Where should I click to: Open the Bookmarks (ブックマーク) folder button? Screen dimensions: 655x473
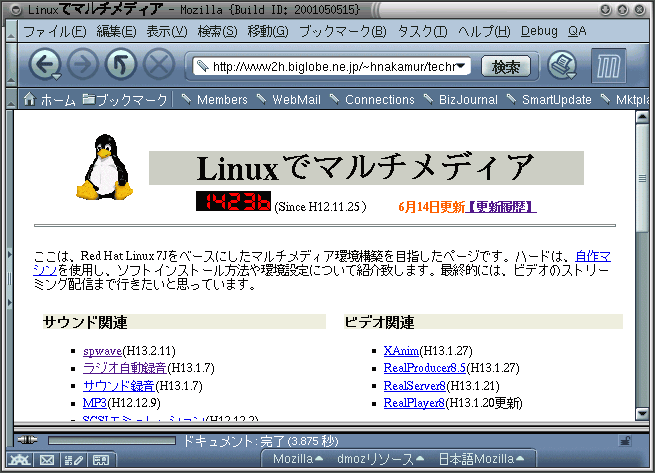coord(124,100)
